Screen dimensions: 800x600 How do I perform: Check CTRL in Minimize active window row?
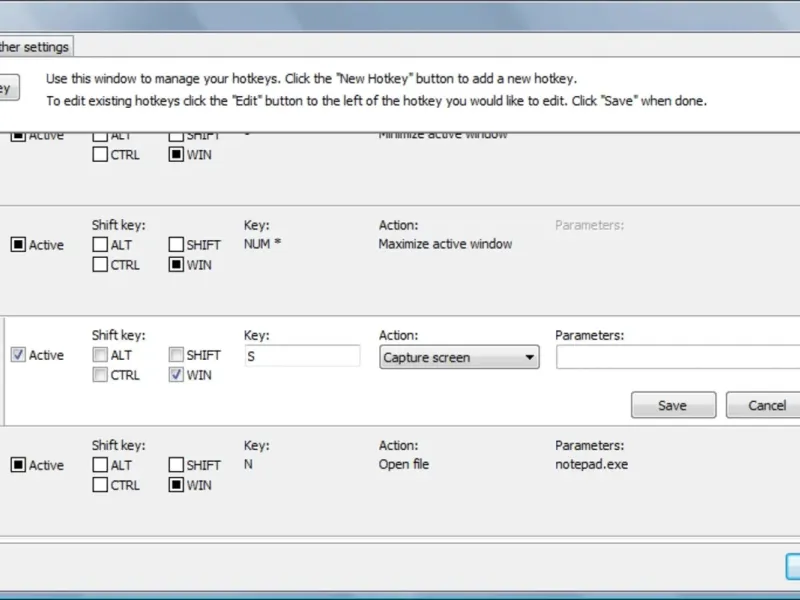pyautogui.click(x=100, y=155)
